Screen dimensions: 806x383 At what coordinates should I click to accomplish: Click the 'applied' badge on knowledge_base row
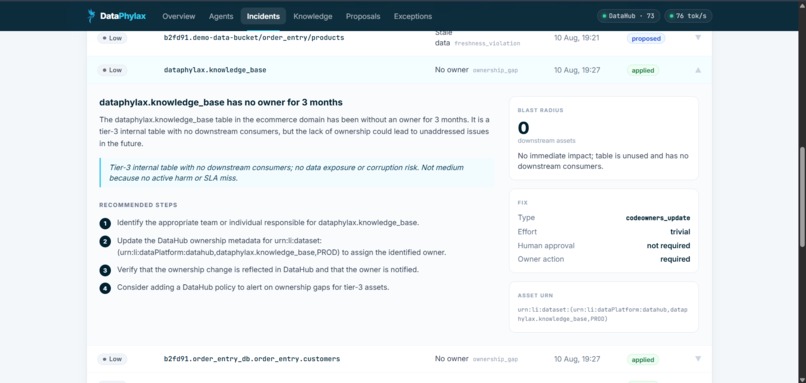643,70
